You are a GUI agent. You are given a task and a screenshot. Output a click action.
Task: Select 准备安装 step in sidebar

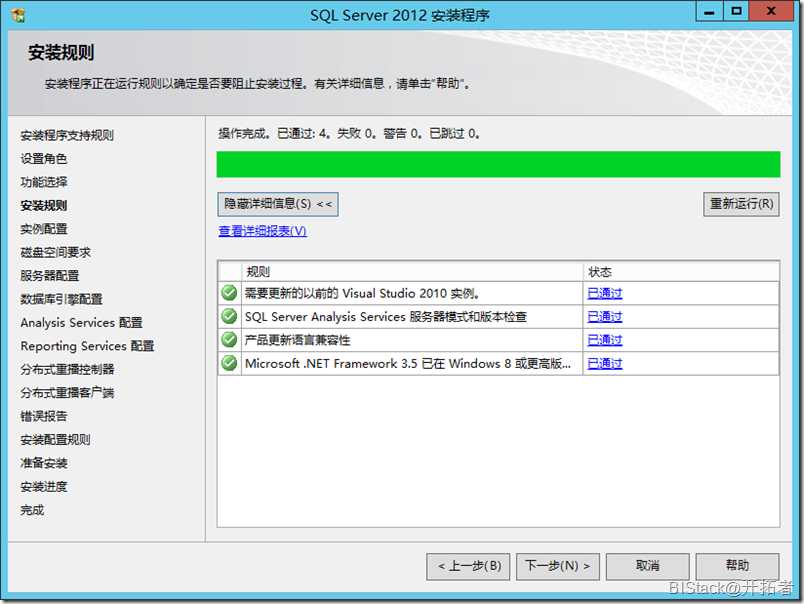tap(44, 463)
